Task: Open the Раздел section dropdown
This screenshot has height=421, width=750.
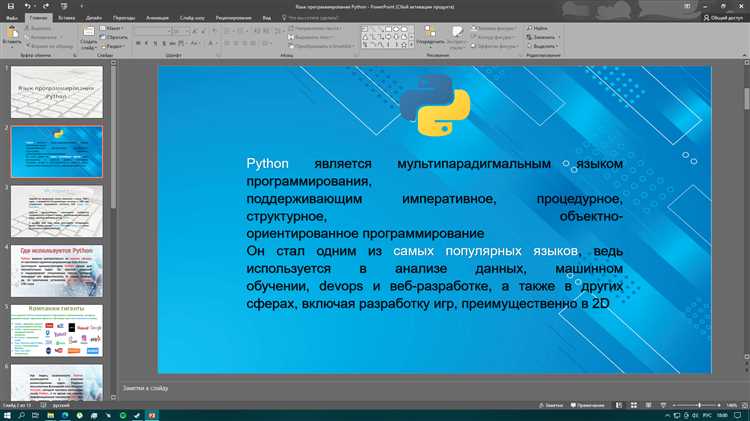Action: (112, 46)
